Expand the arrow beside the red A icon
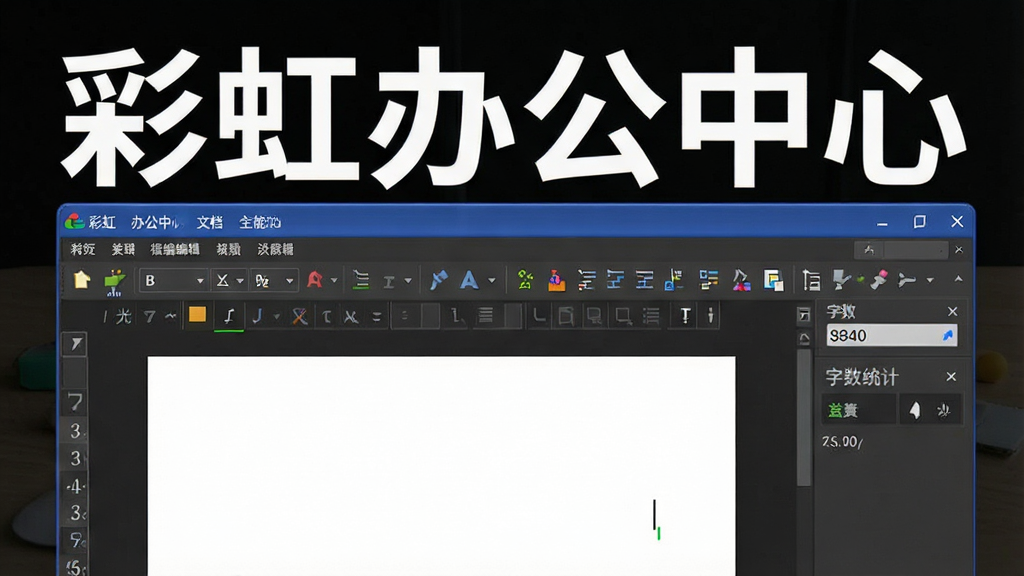The width and height of the screenshot is (1024, 576). tap(334, 281)
